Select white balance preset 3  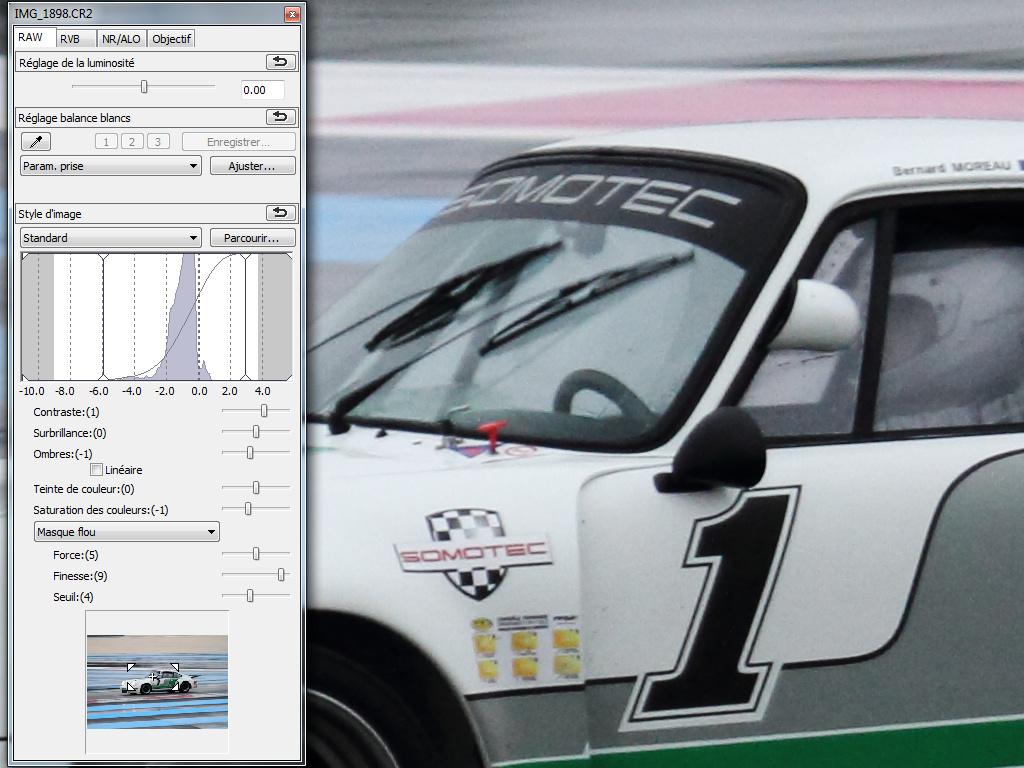click(158, 142)
